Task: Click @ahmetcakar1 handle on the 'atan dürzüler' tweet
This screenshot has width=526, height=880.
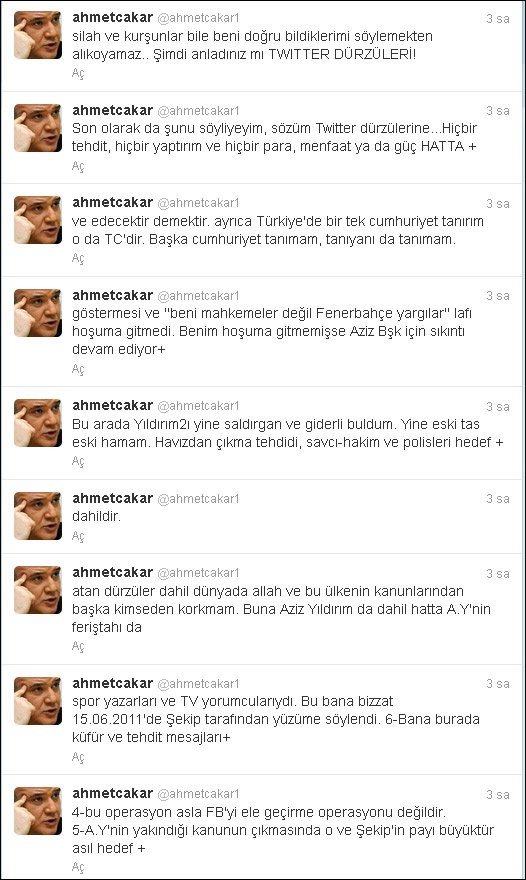Action: click(x=198, y=573)
